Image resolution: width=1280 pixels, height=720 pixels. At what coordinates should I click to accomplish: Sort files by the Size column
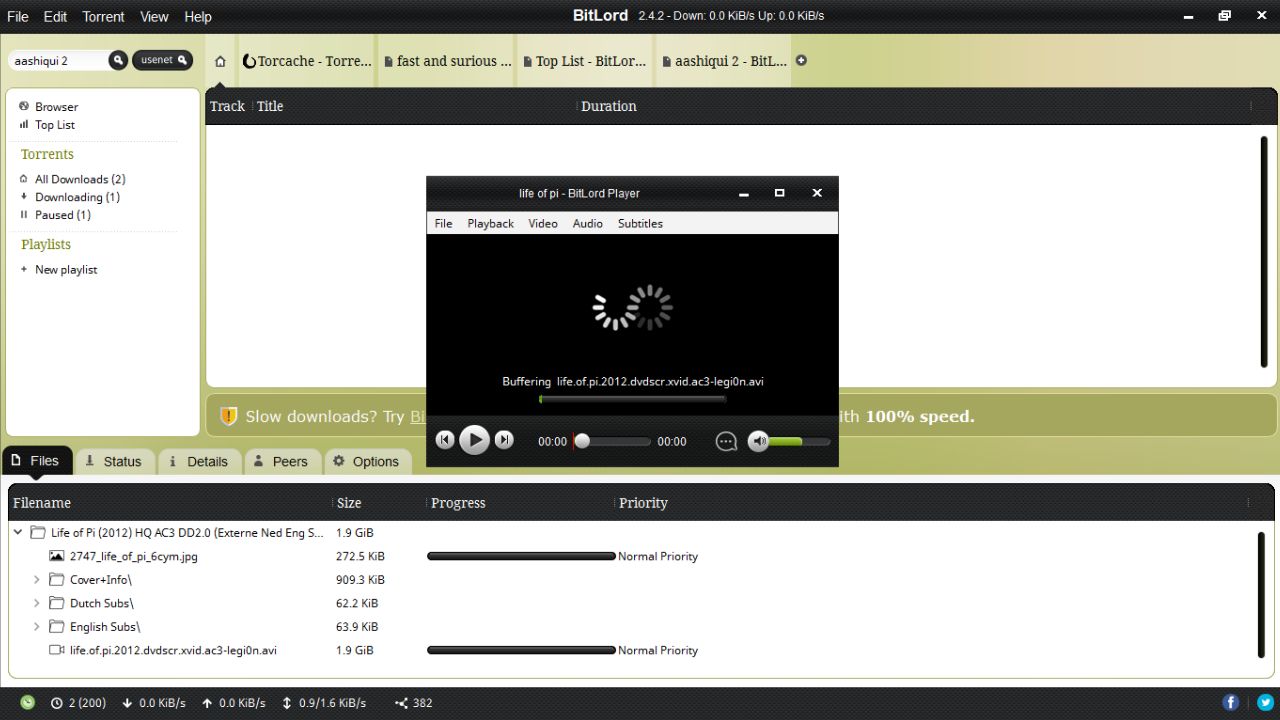tap(349, 503)
